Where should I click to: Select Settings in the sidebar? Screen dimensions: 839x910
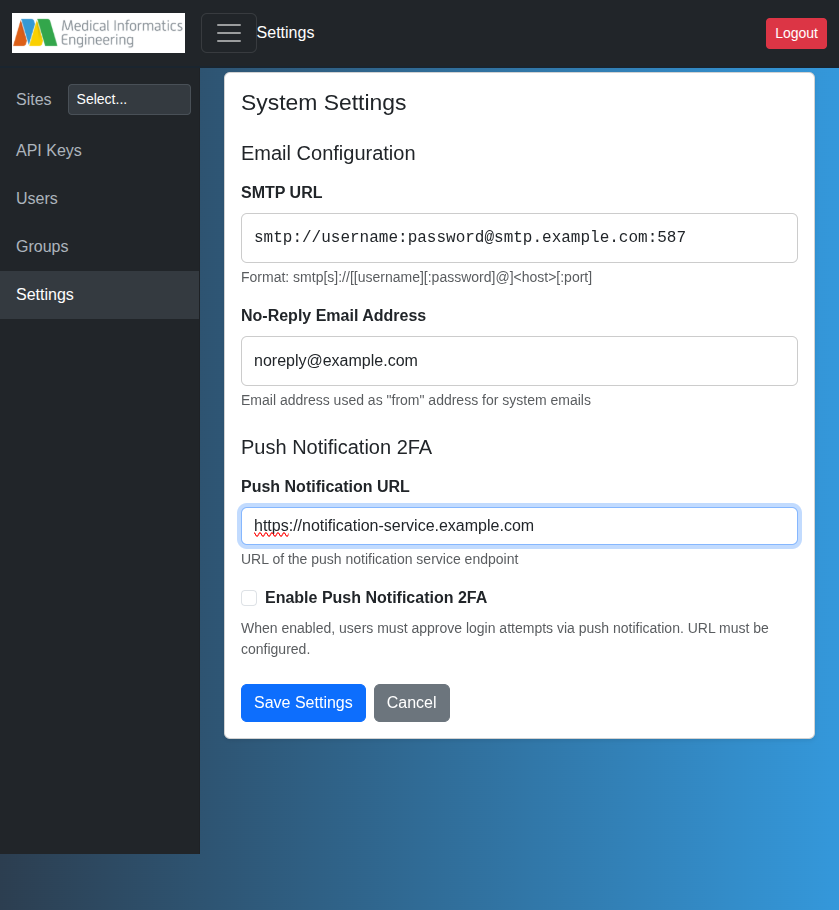coord(44,294)
